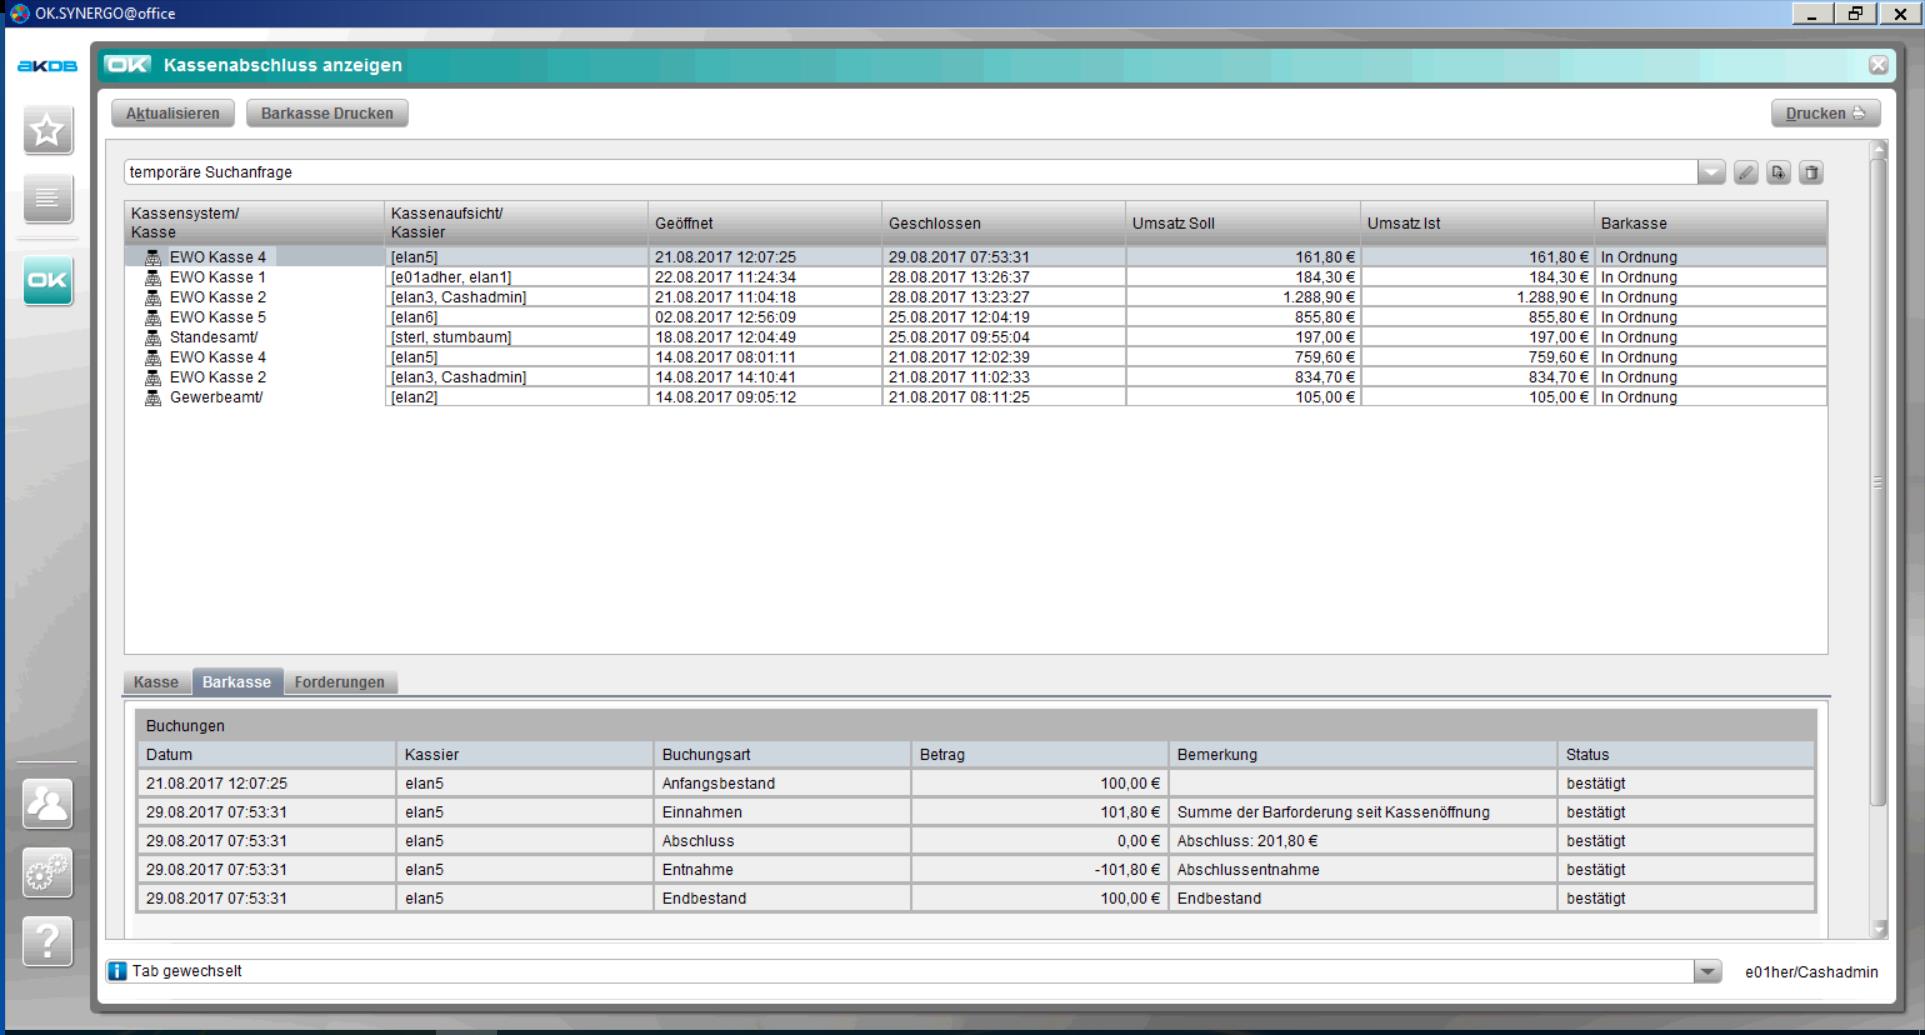
Task: Click the main panel vertical scrollbar
Action: 1878,482
